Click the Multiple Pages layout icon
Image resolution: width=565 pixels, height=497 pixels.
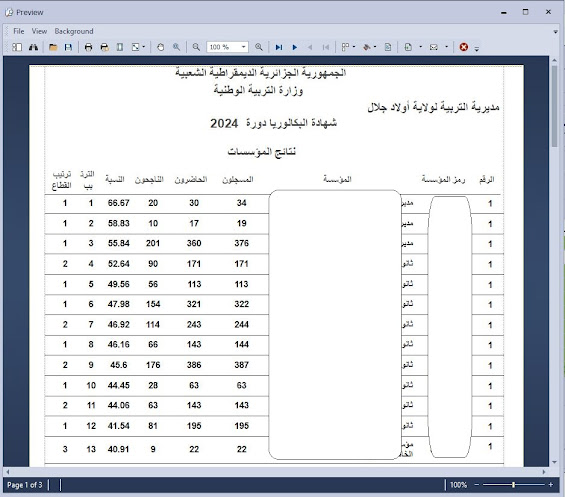pos(345,47)
